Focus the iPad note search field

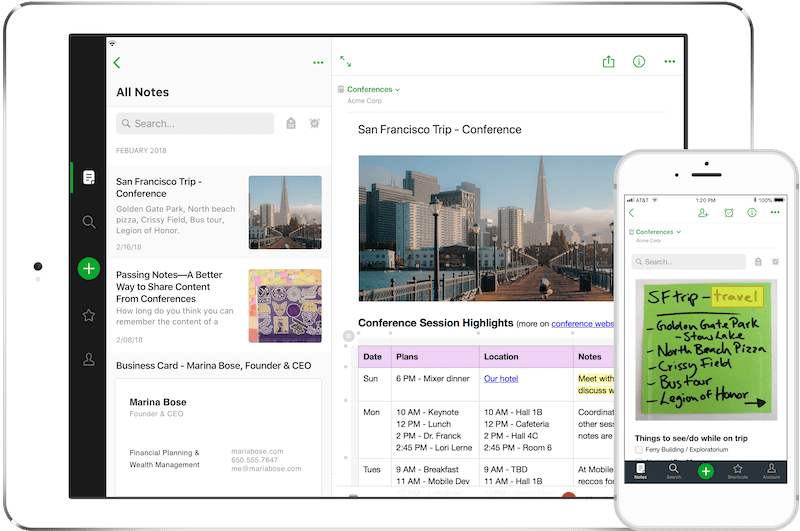pyautogui.click(x=195, y=123)
